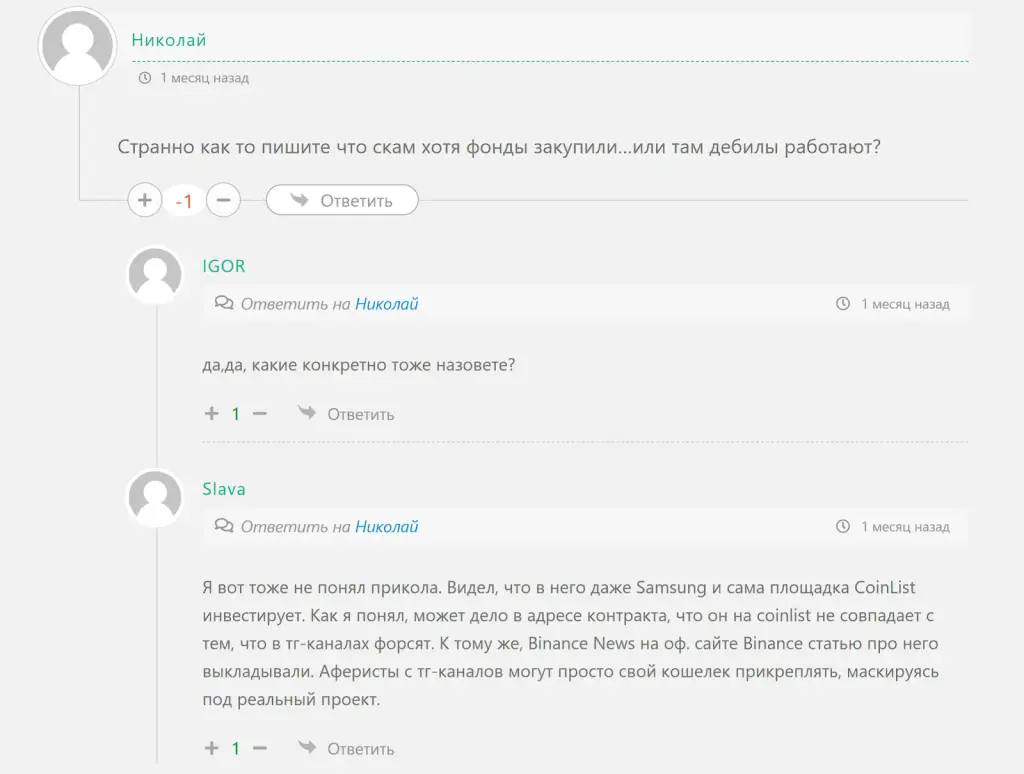The height and width of the screenshot is (774, 1024).
Task: Upvote Slava's reply
Action: tap(212, 748)
